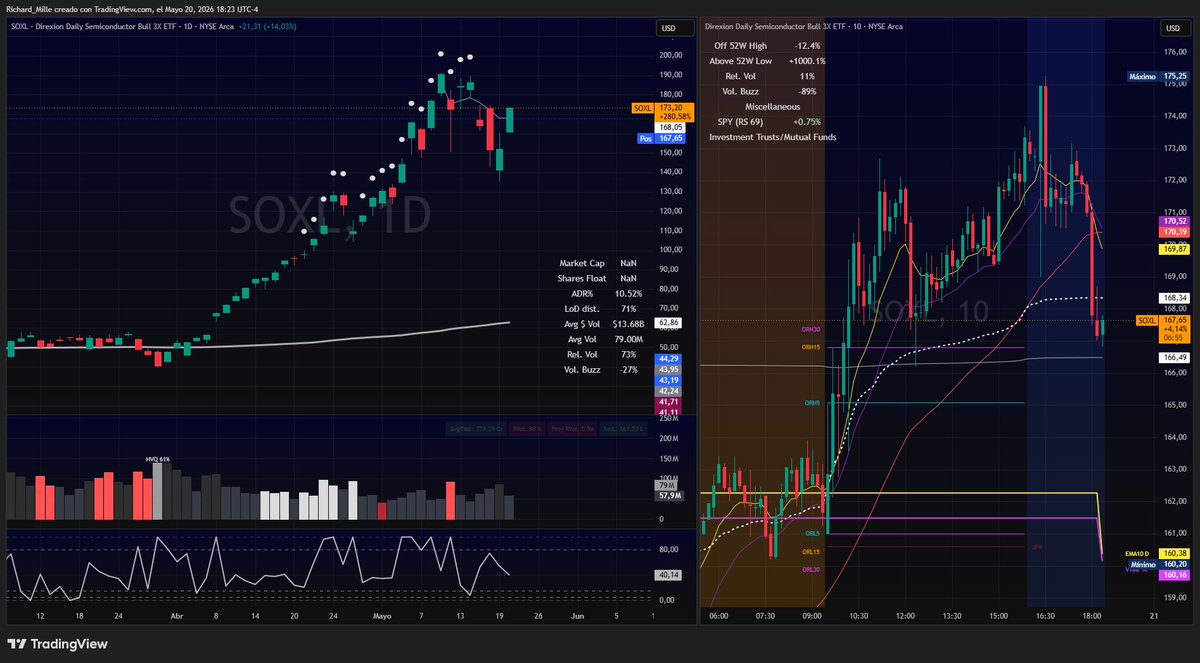Screen dimensions: 1200x663
Task: Click the ORH5 level label
Action: point(813,403)
